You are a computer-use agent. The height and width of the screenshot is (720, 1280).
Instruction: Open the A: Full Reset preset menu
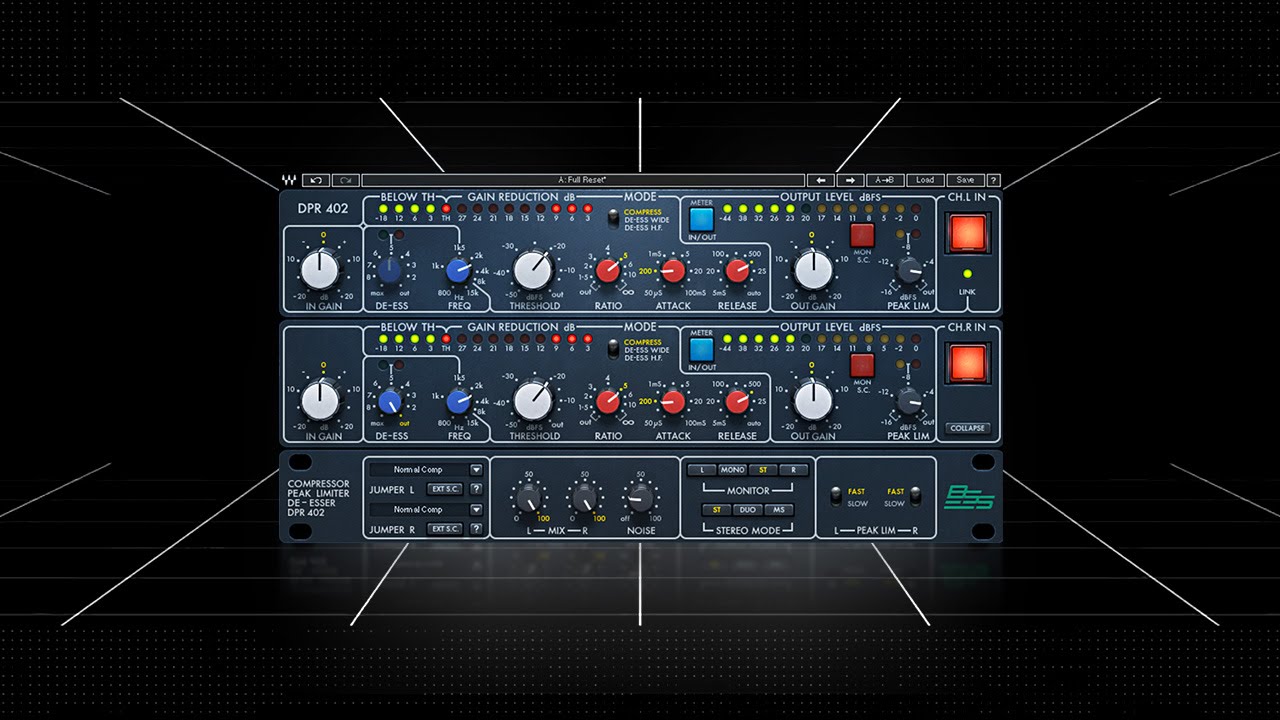point(582,180)
